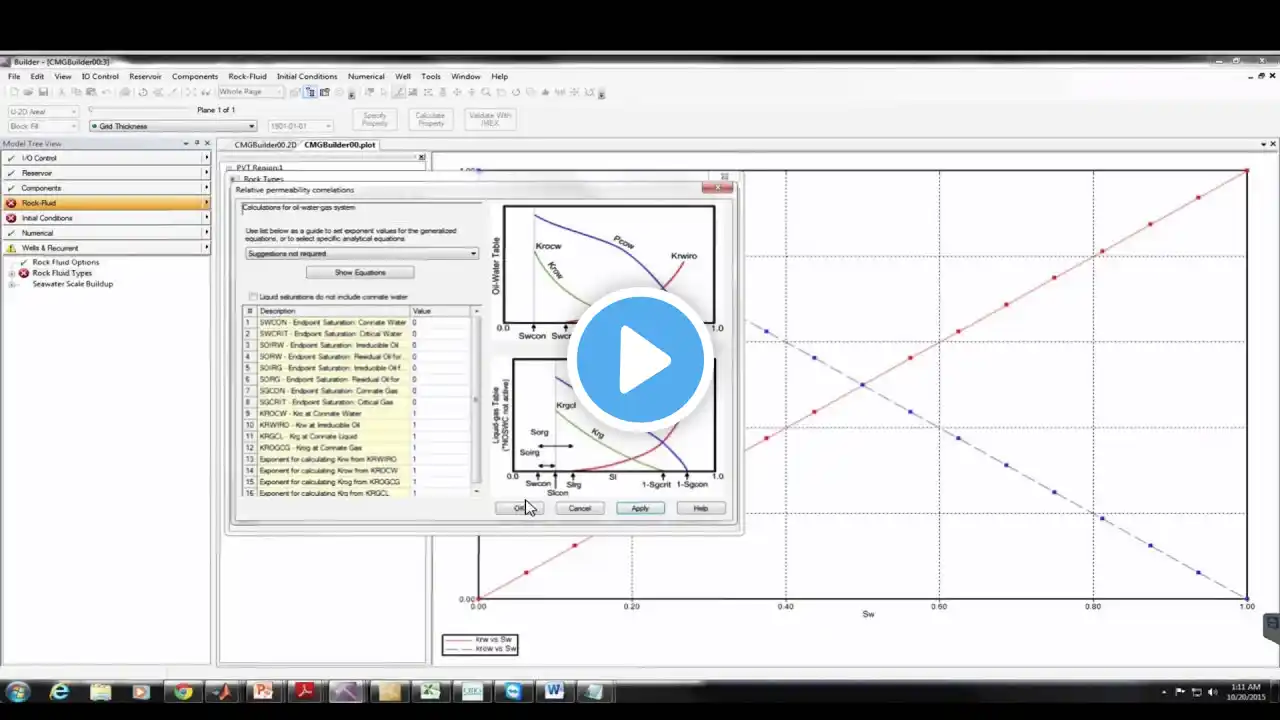Open Windows Explorer folder on taskbar
The image size is (1280, 720).
point(101,691)
